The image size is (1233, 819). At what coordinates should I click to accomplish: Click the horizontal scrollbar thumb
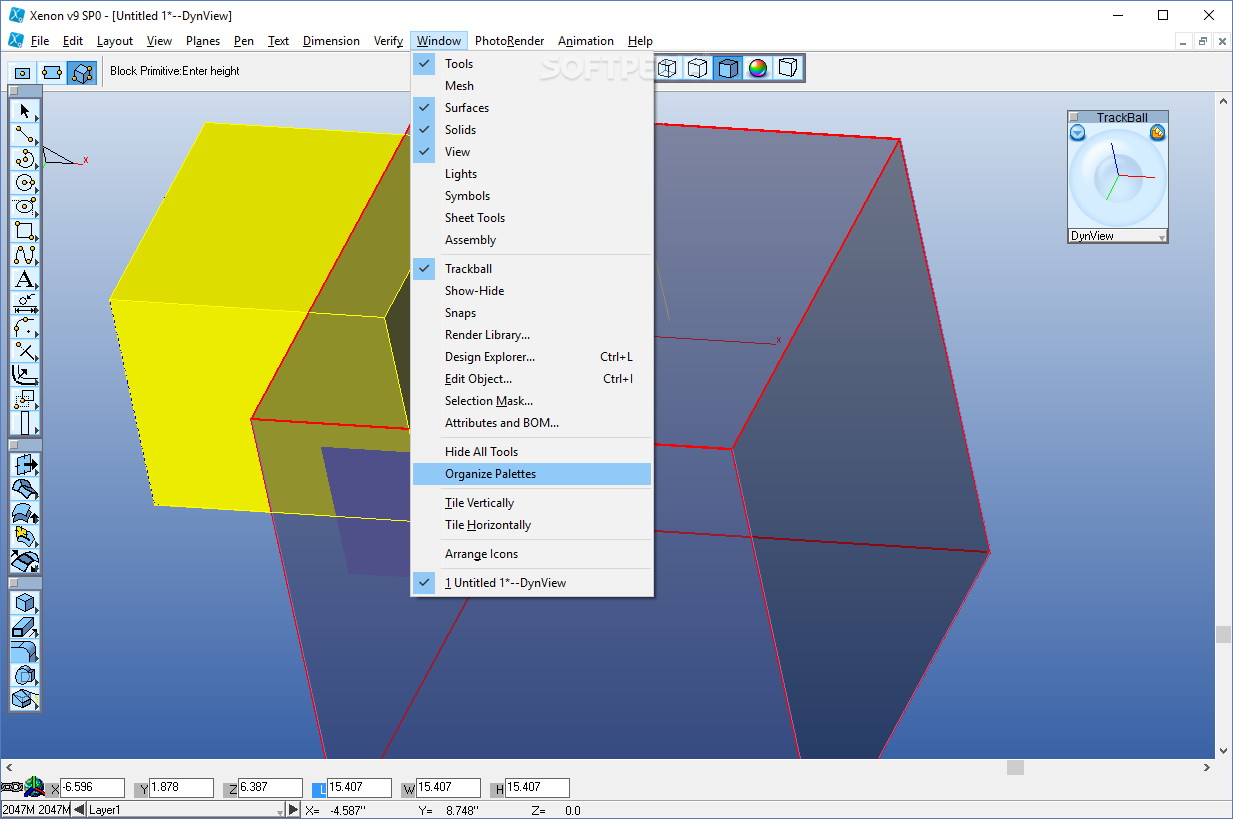[1015, 767]
